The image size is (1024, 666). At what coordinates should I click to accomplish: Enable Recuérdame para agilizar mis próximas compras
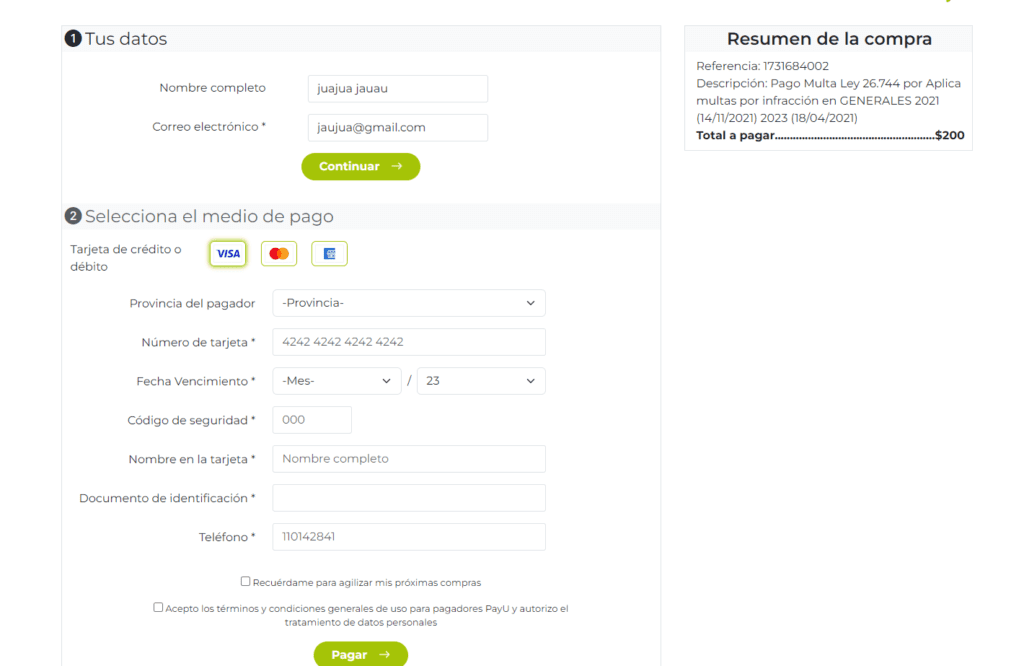pyautogui.click(x=246, y=581)
